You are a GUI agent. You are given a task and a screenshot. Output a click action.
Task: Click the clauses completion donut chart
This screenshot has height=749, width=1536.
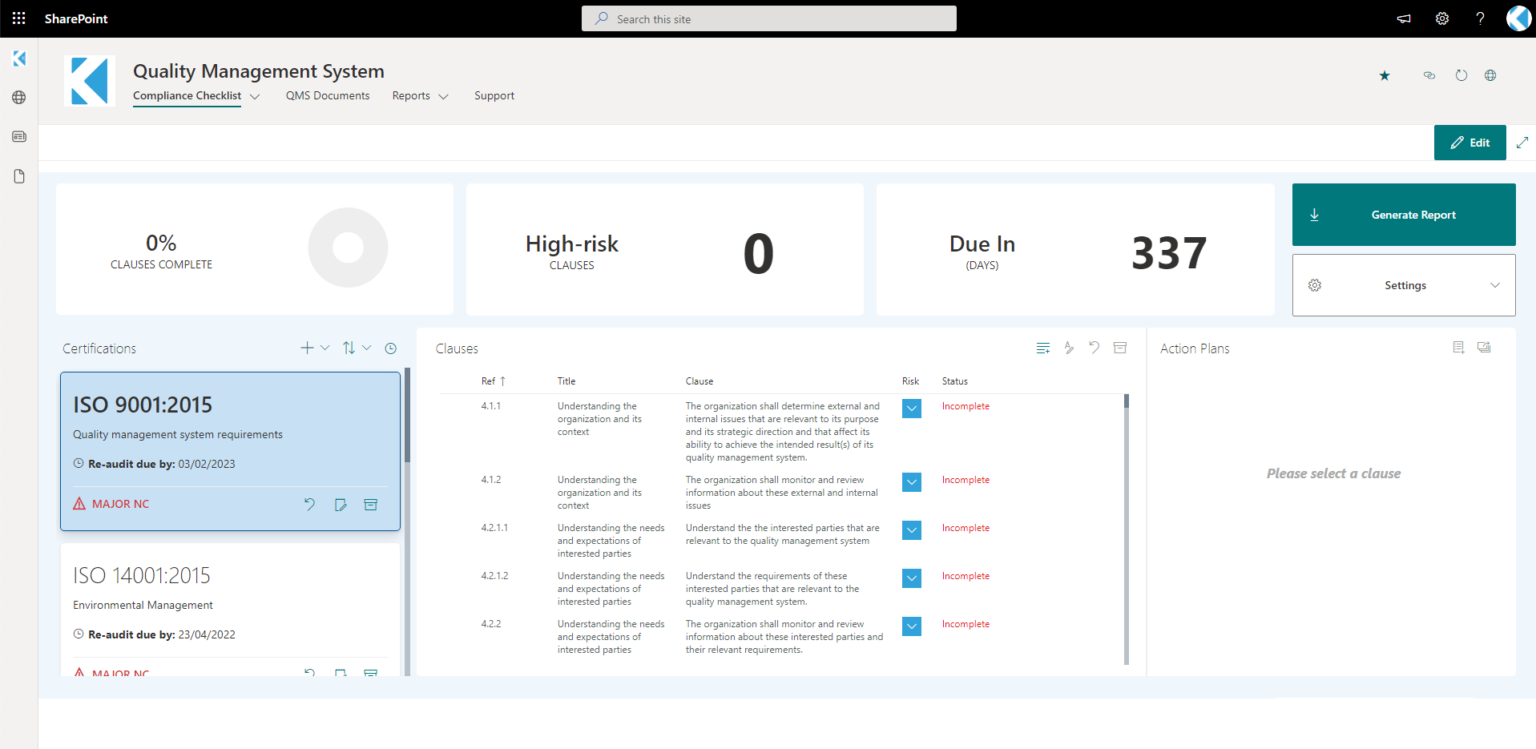coord(348,247)
